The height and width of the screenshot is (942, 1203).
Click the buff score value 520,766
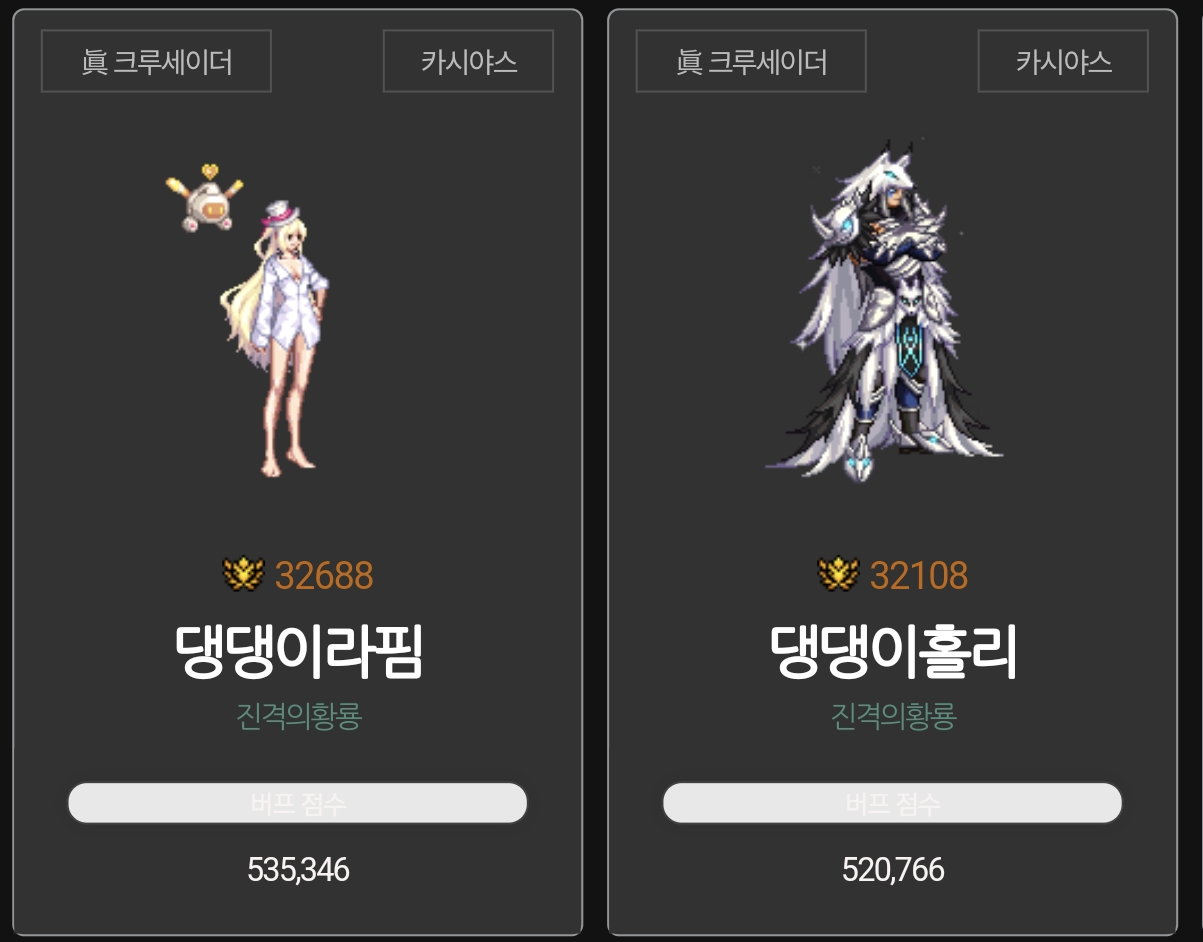(893, 870)
